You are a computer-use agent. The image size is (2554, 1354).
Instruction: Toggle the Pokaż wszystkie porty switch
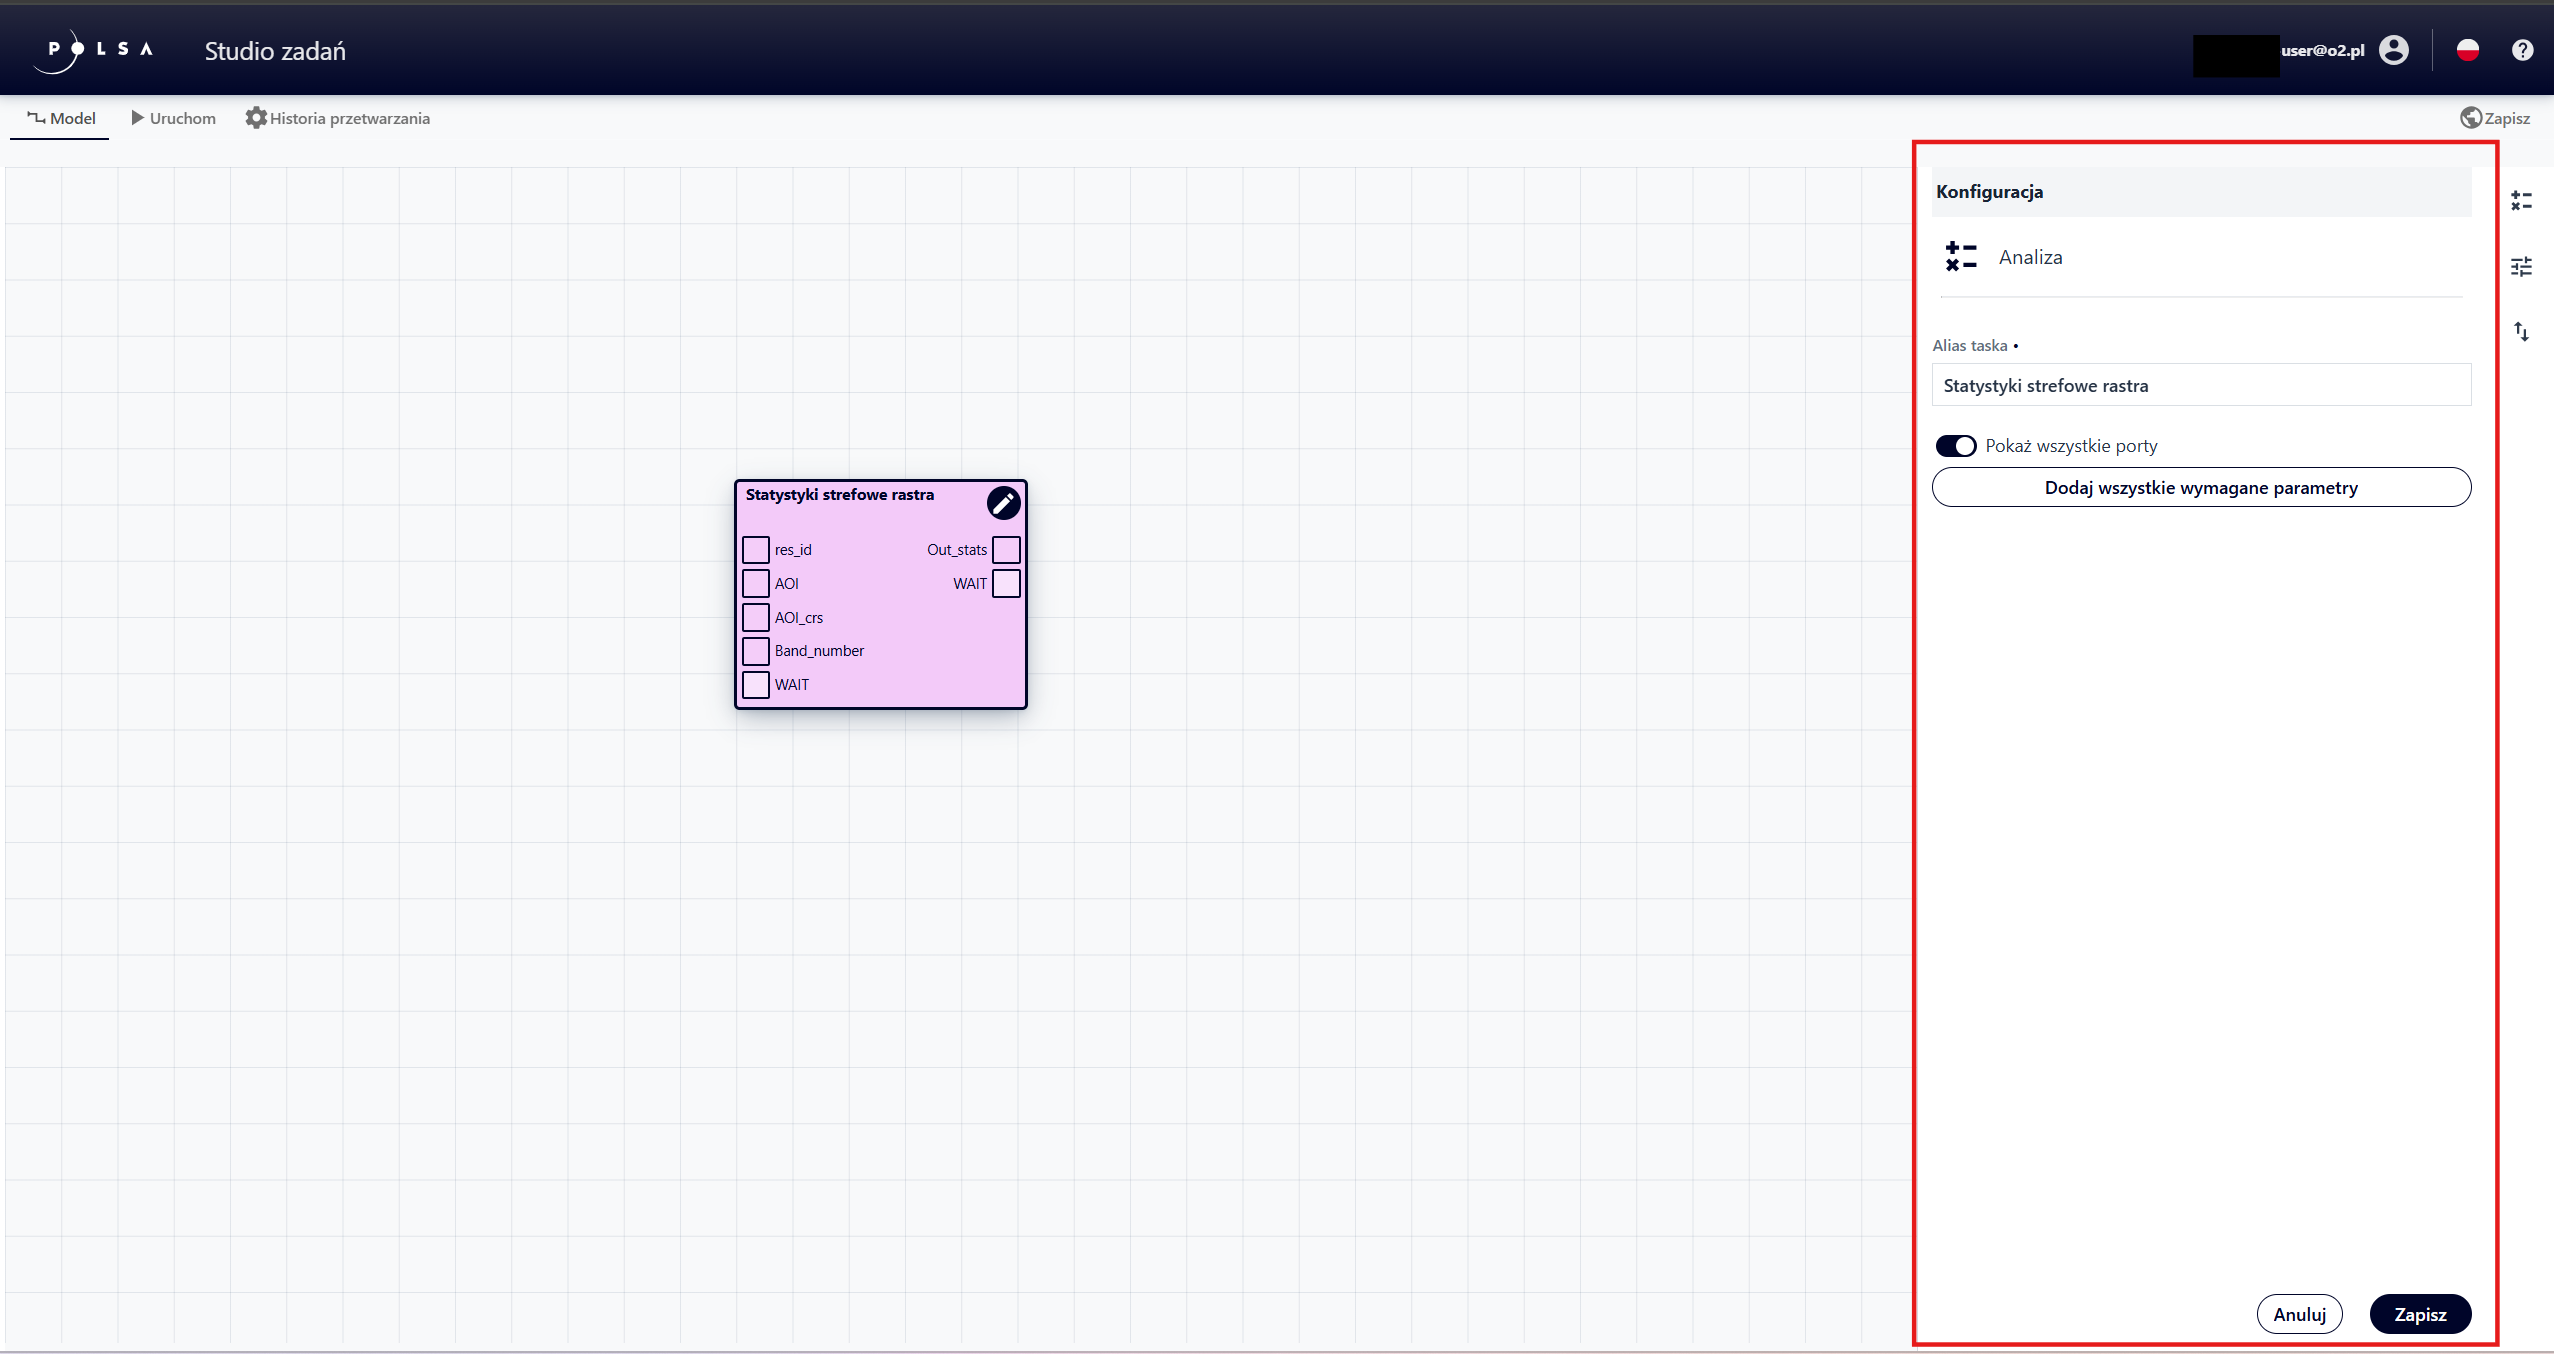pyautogui.click(x=1955, y=446)
